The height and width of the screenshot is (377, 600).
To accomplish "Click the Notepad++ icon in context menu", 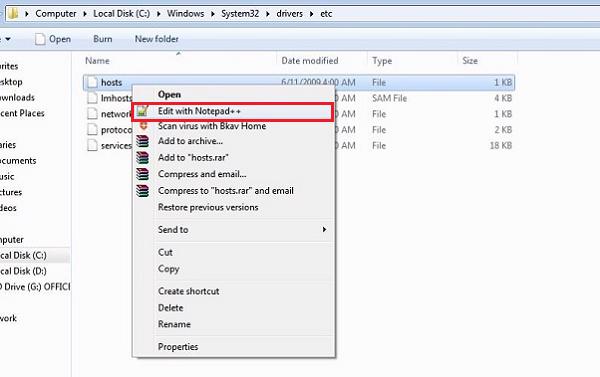I will pos(142,111).
